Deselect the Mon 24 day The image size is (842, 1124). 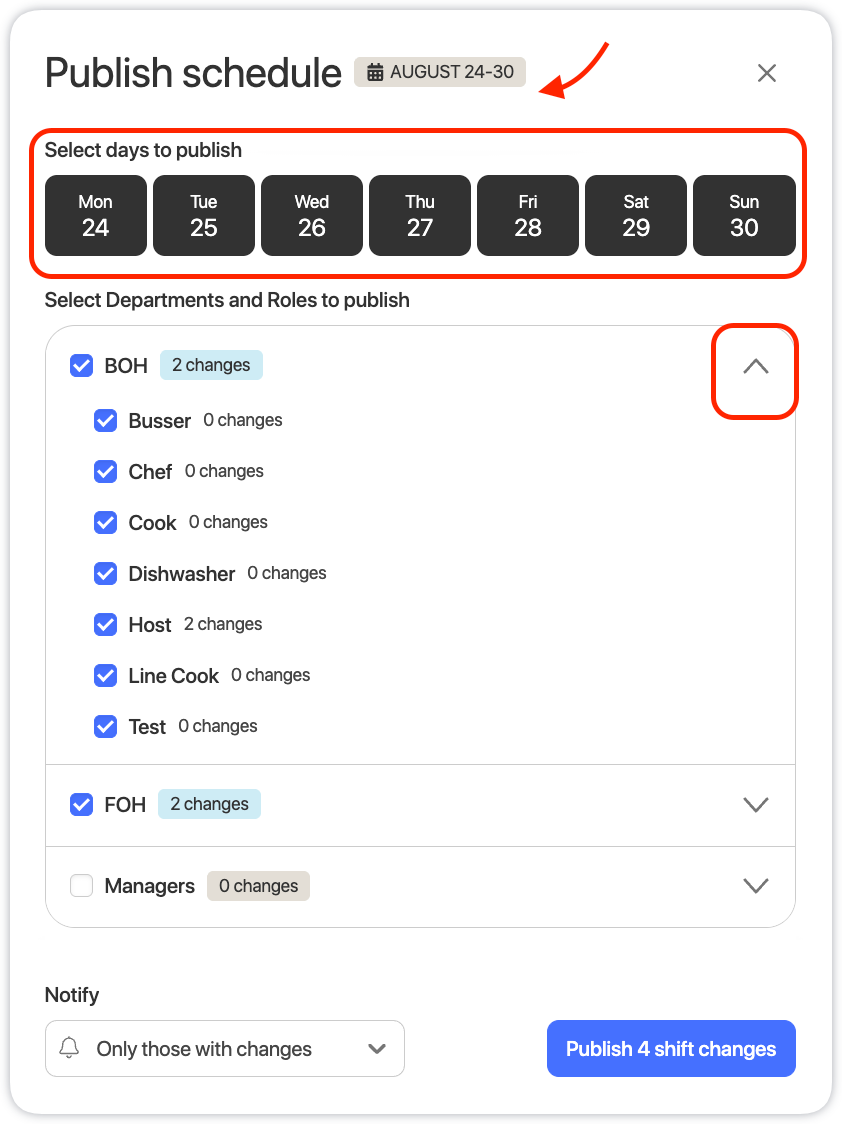95,215
